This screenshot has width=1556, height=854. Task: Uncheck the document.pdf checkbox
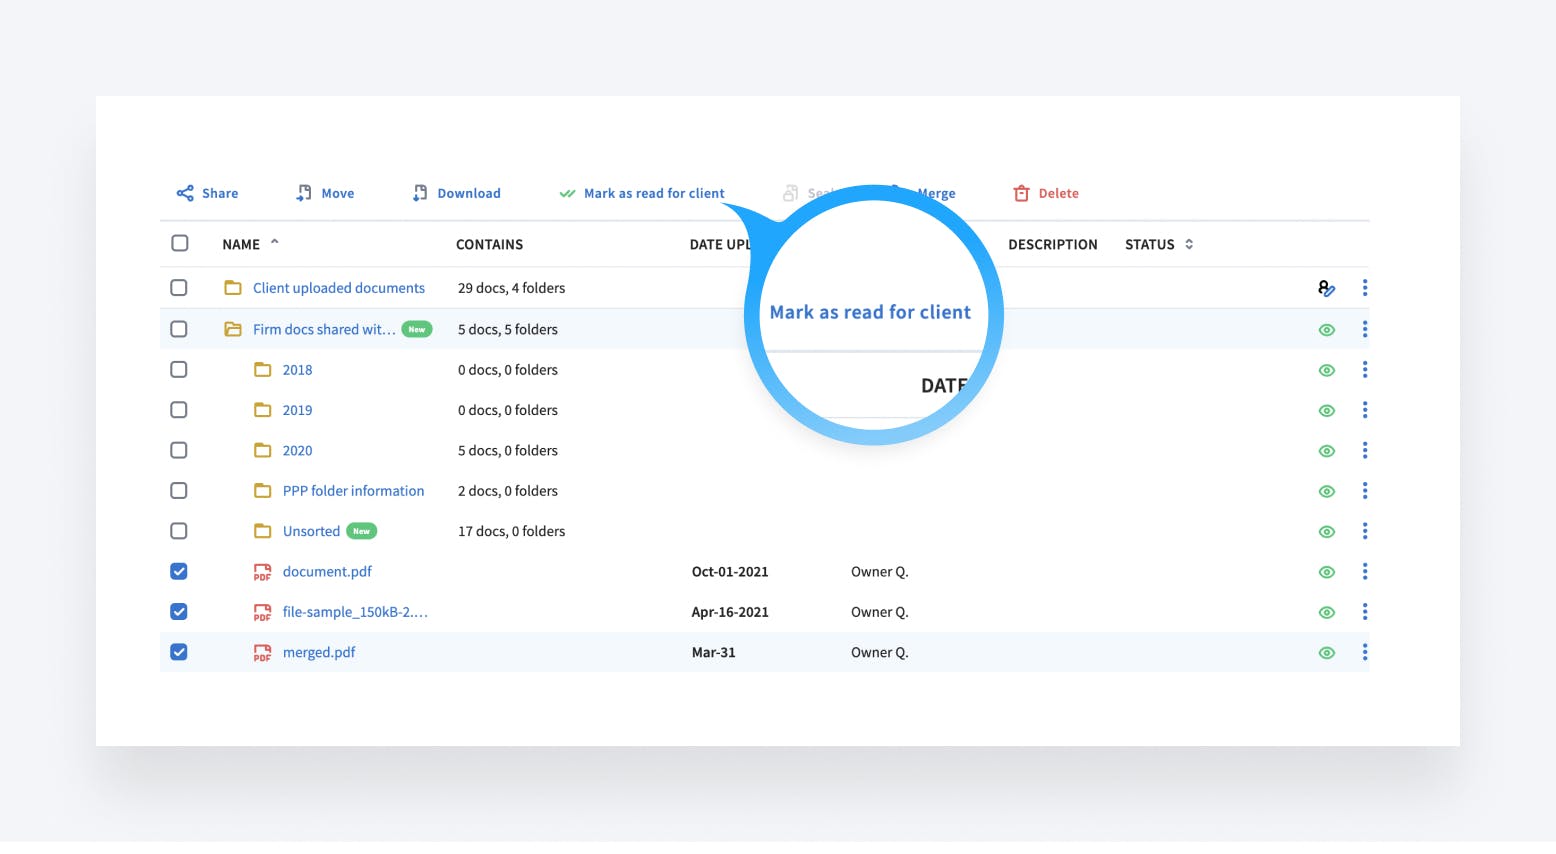(179, 572)
